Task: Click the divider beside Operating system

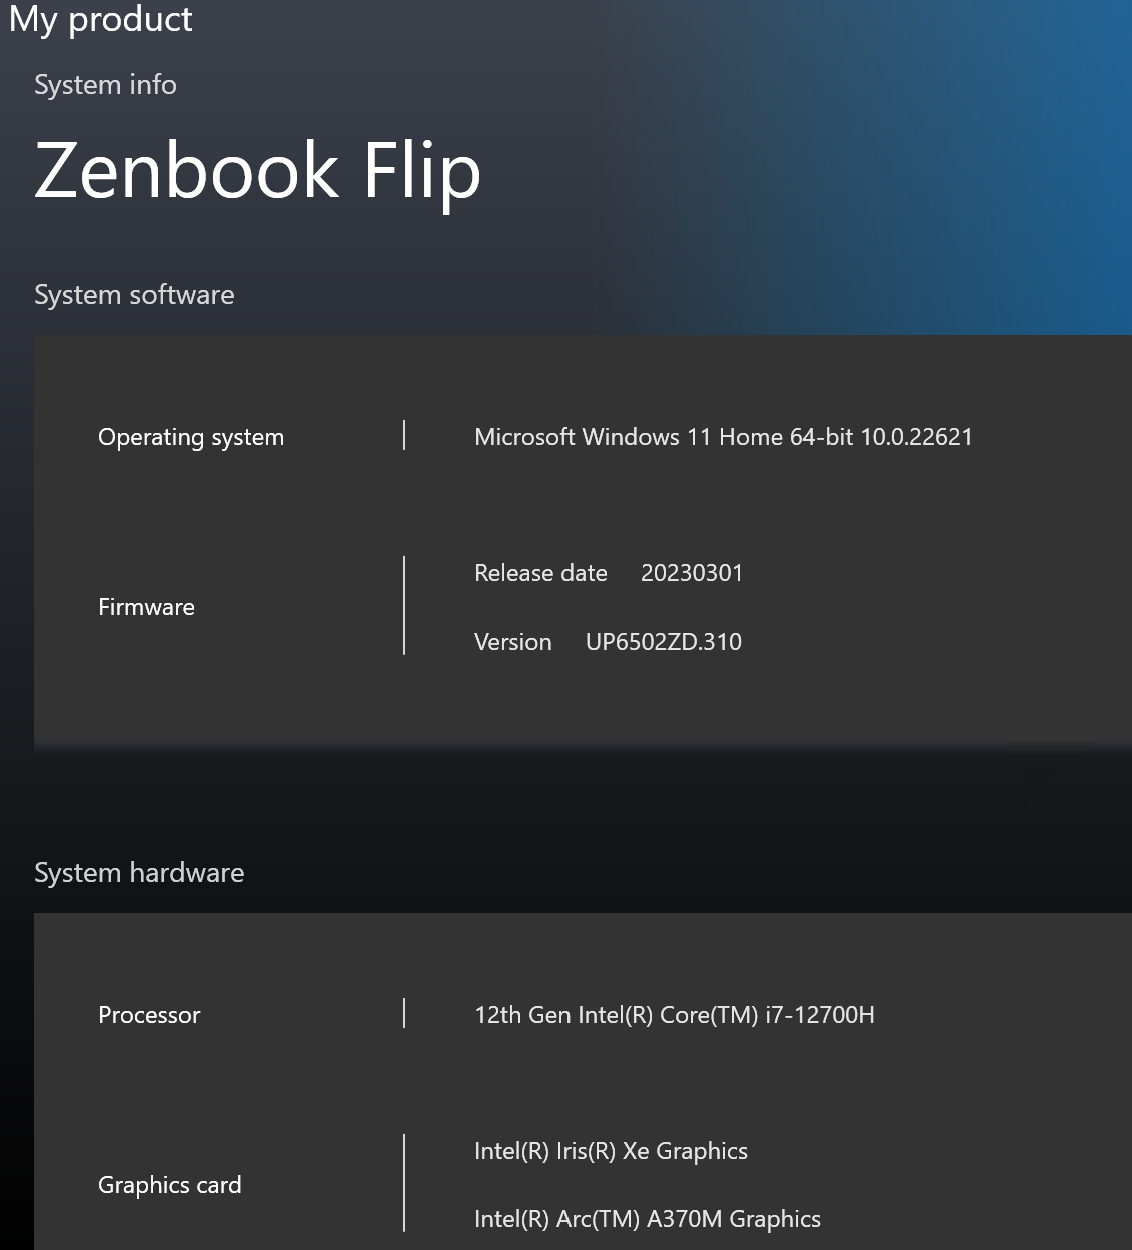Action: pyautogui.click(x=404, y=435)
